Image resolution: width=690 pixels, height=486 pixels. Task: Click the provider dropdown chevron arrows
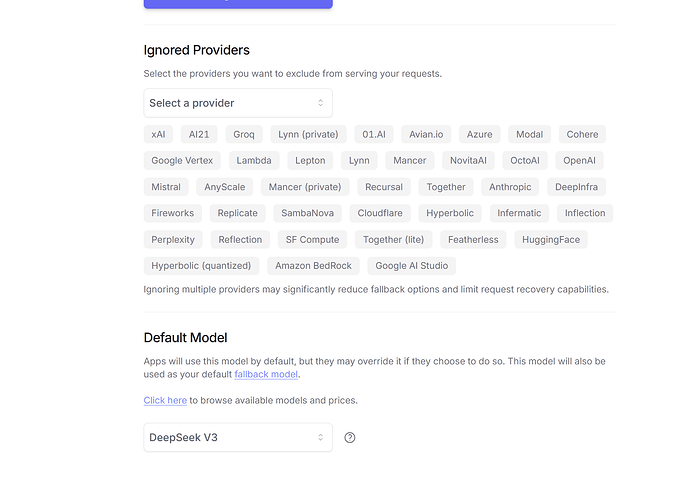coord(320,103)
